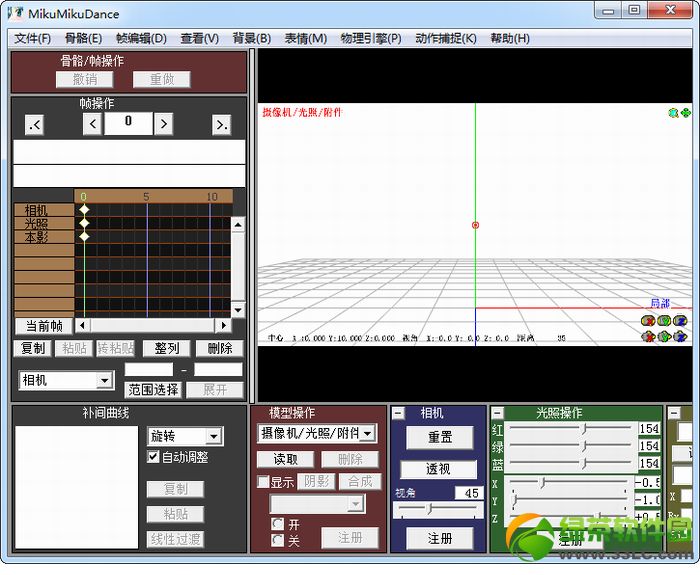Viewport: 700px width, 575px height.
Task: Select the 开 (on) radio button
Action: click(x=278, y=524)
